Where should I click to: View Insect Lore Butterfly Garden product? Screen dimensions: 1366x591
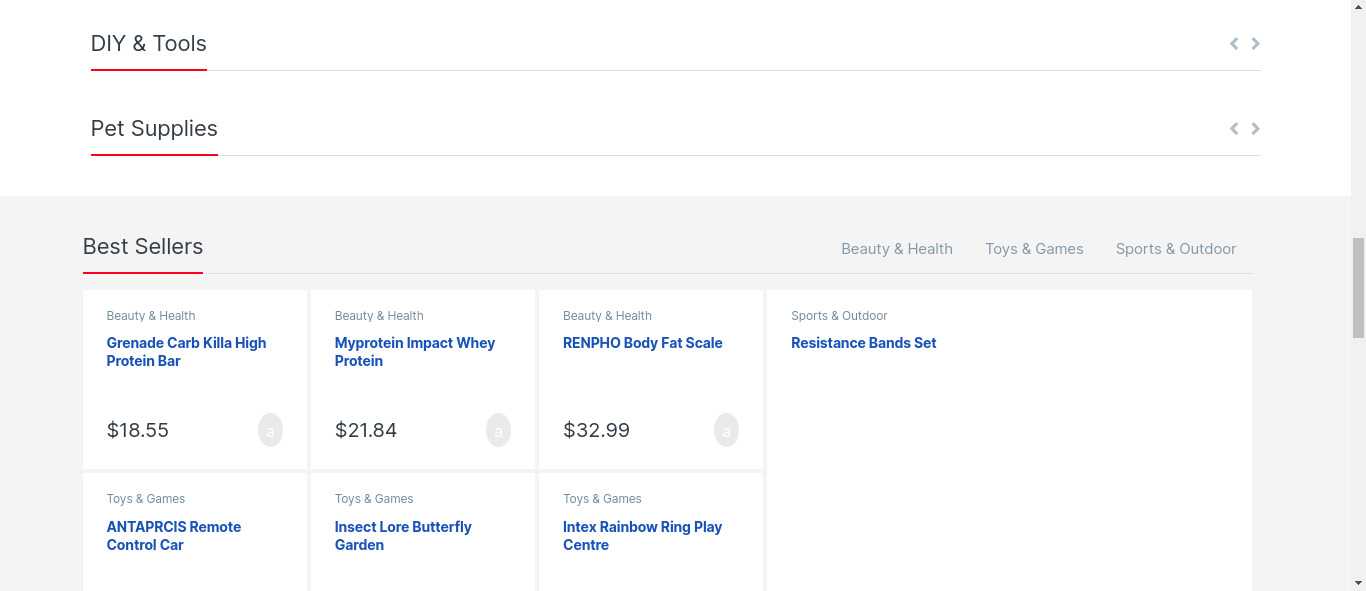point(402,536)
